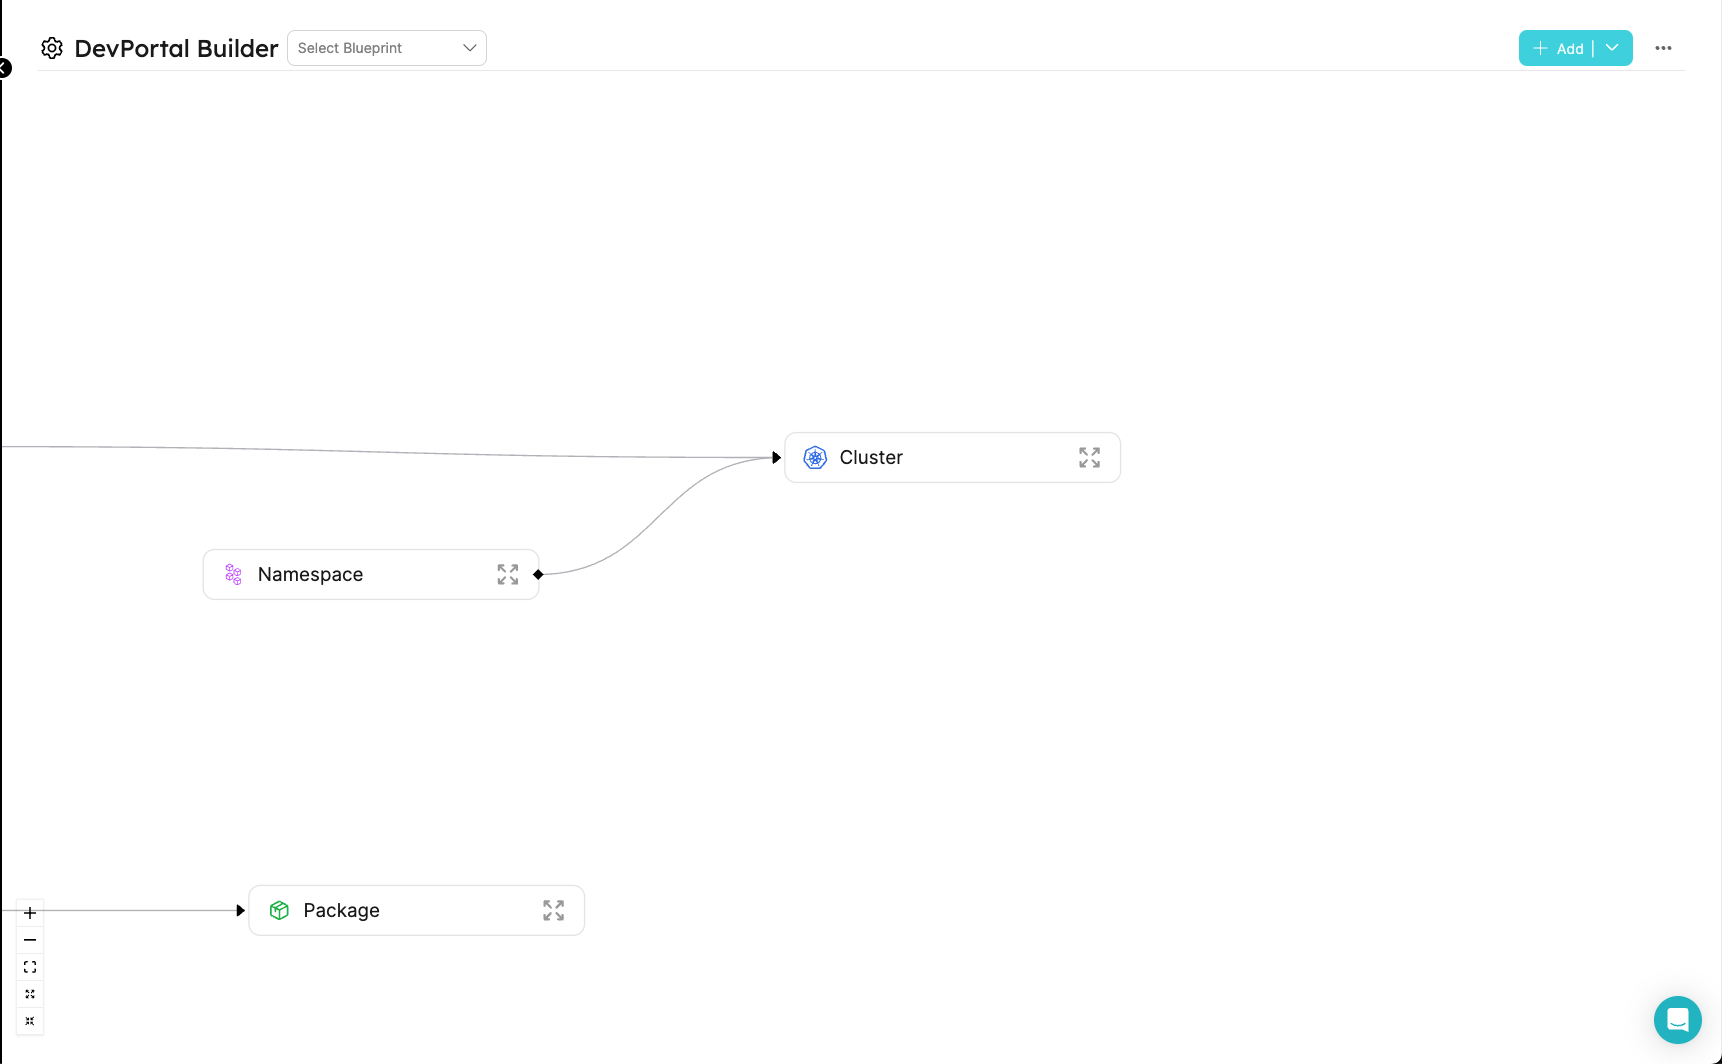This screenshot has height=1064, width=1722.
Task: Open the Intercom chat bubble
Action: point(1678,1020)
